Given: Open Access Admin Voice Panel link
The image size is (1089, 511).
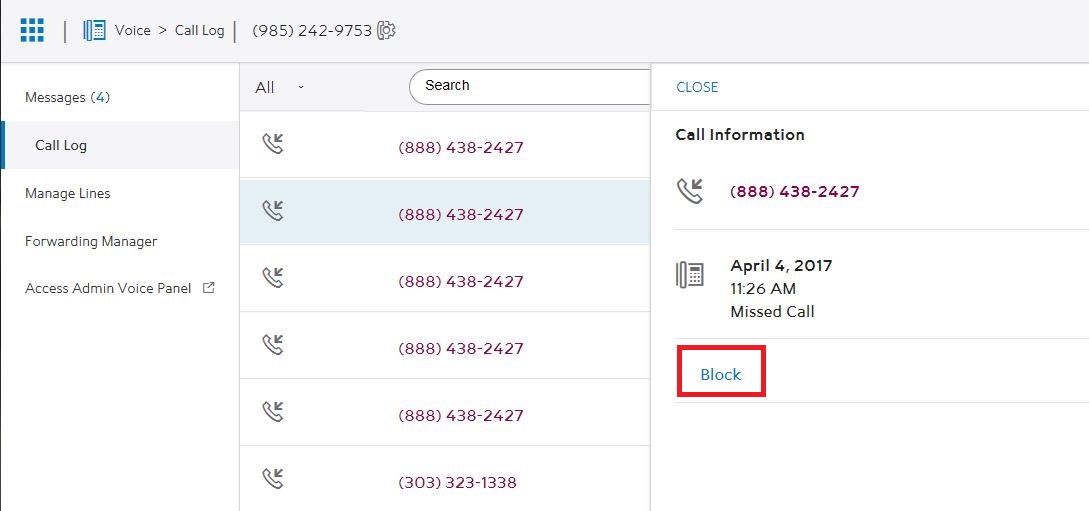Looking at the screenshot, I should click(x=108, y=288).
